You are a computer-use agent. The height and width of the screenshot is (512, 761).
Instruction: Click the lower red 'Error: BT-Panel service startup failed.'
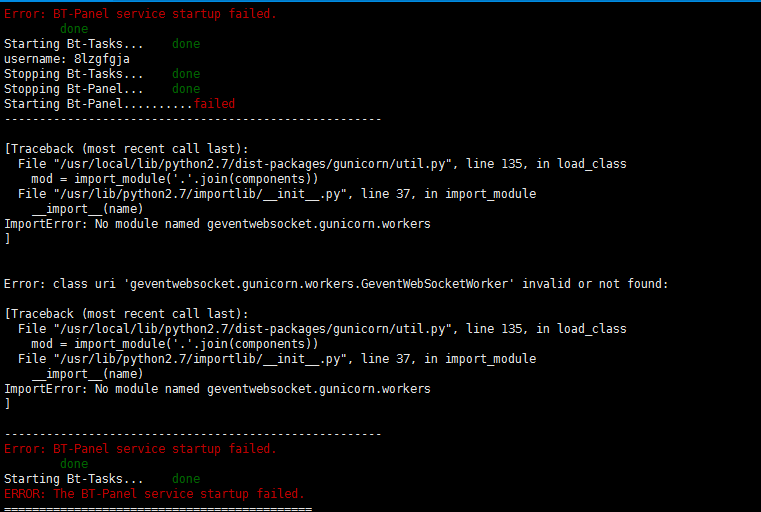pyautogui.click(x=140, y=449)
